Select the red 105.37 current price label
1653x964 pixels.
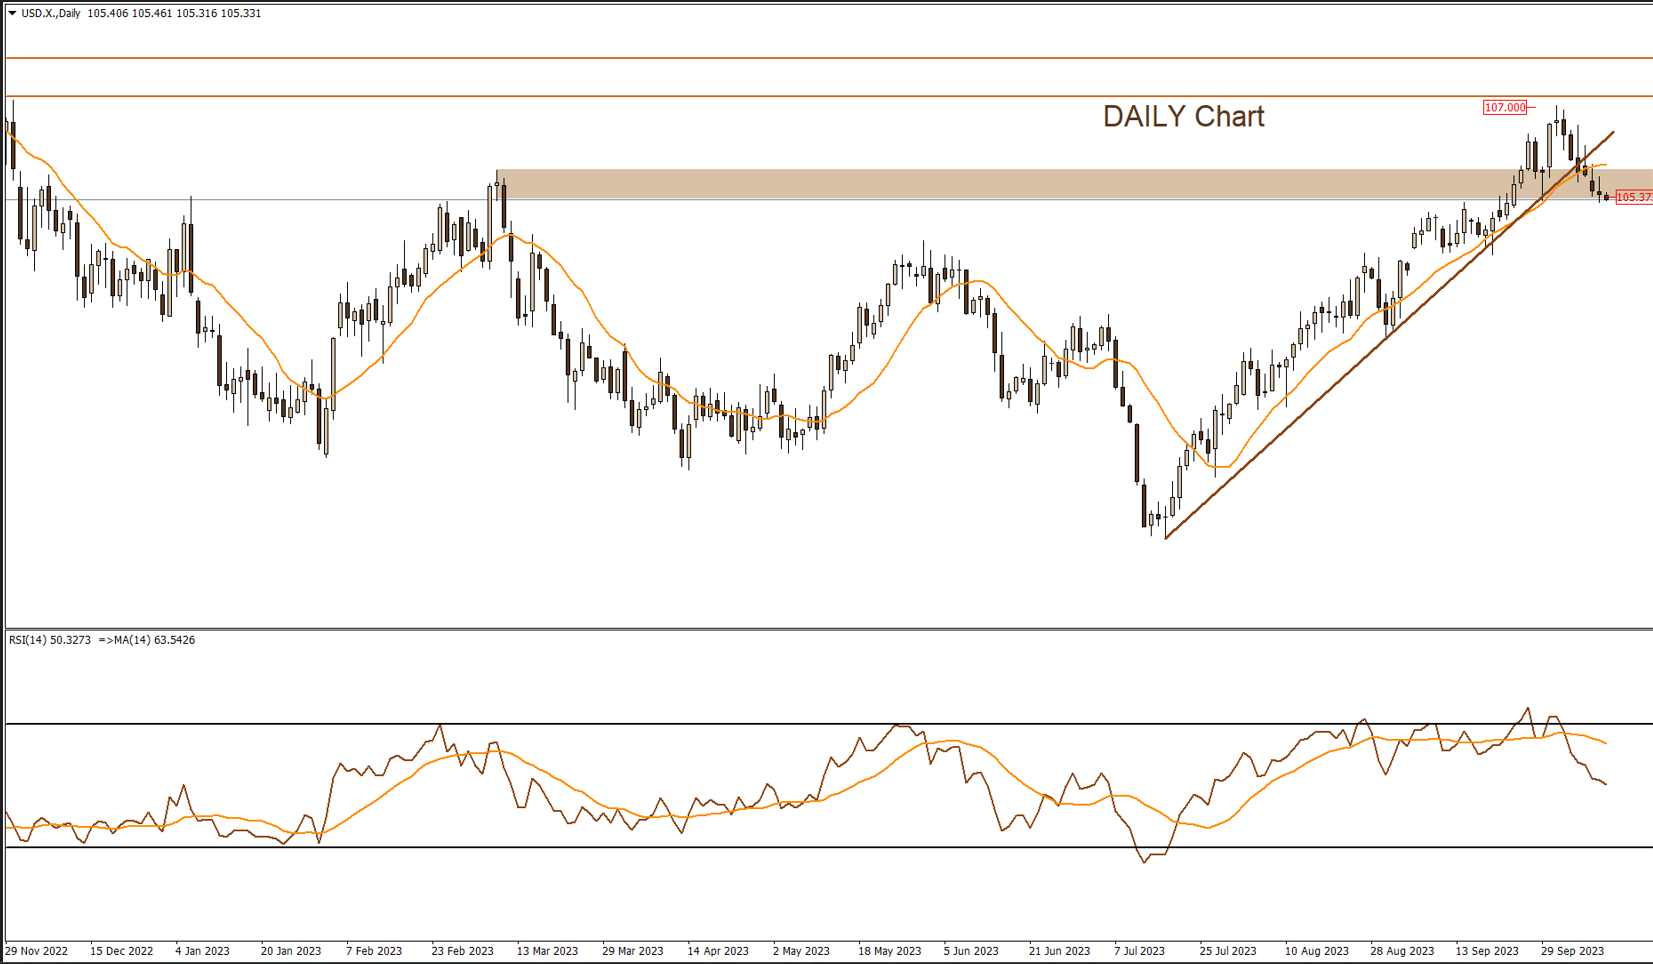(x=1633, y=197)
